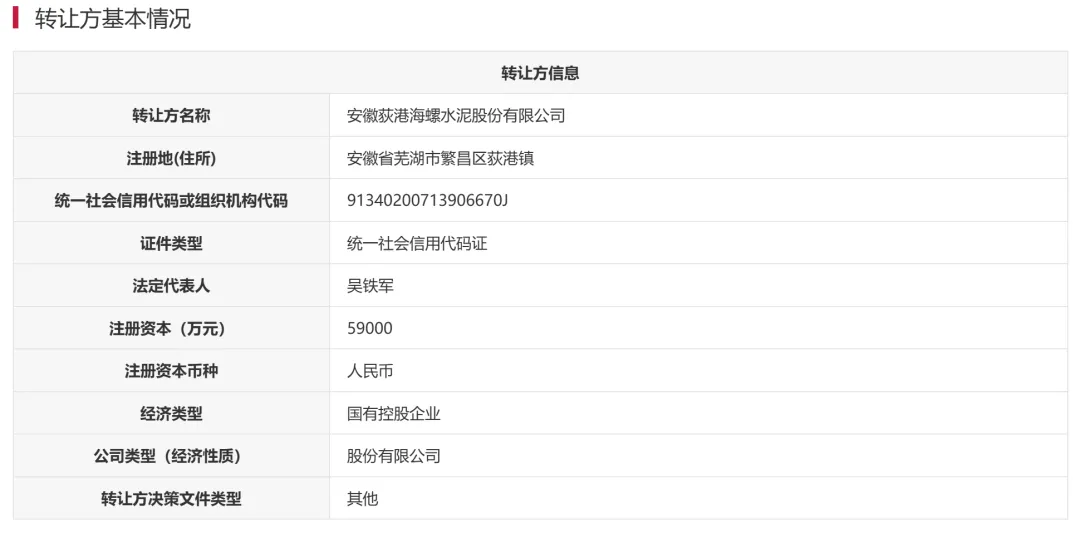This screenshot has width=1080, height=533.
Task: Select company type value 股份有限公司
Action: point(394,457)
